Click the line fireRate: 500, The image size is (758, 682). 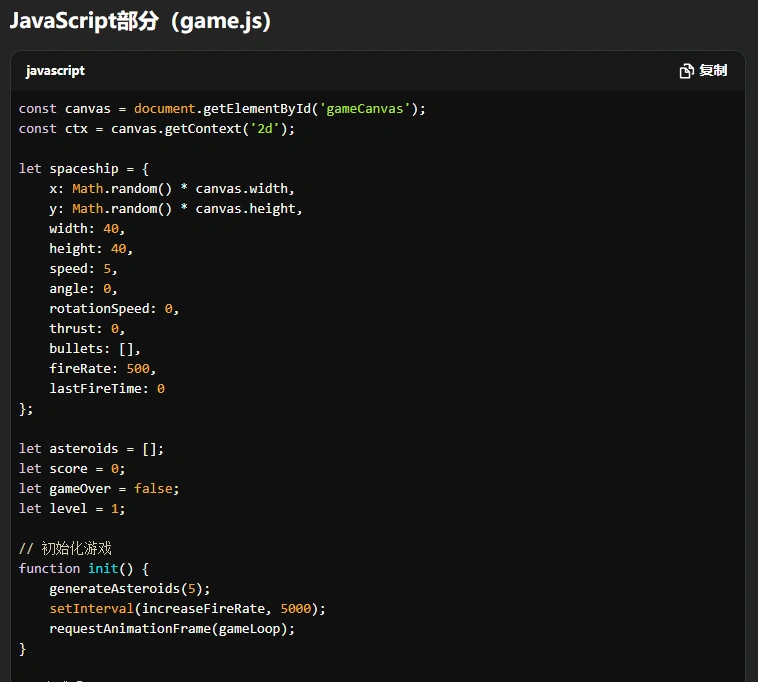point(102,369)
